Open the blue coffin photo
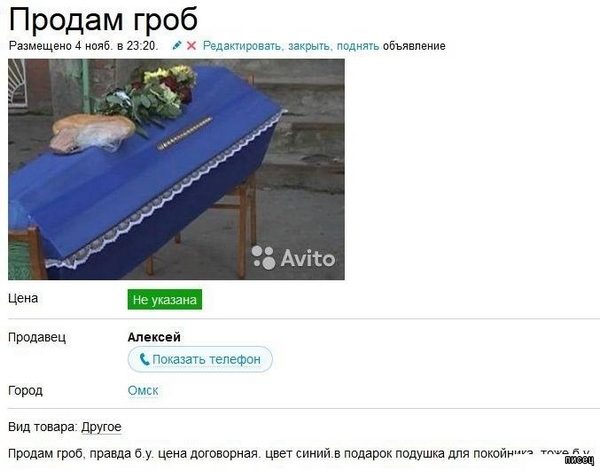Viewport: 600px width, 471px height. tap(176, 169)
